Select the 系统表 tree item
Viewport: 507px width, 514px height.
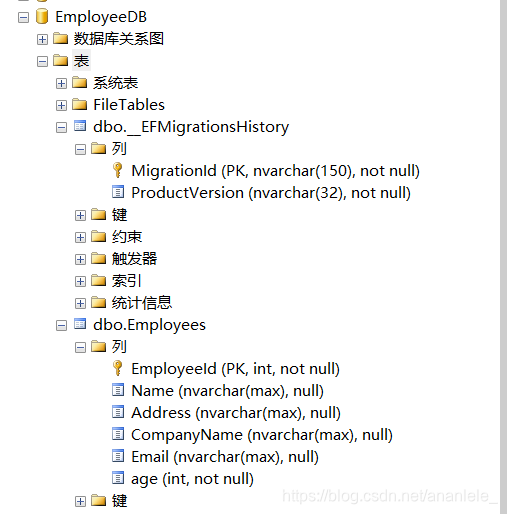pyautogui.click(x=115, y=83)
